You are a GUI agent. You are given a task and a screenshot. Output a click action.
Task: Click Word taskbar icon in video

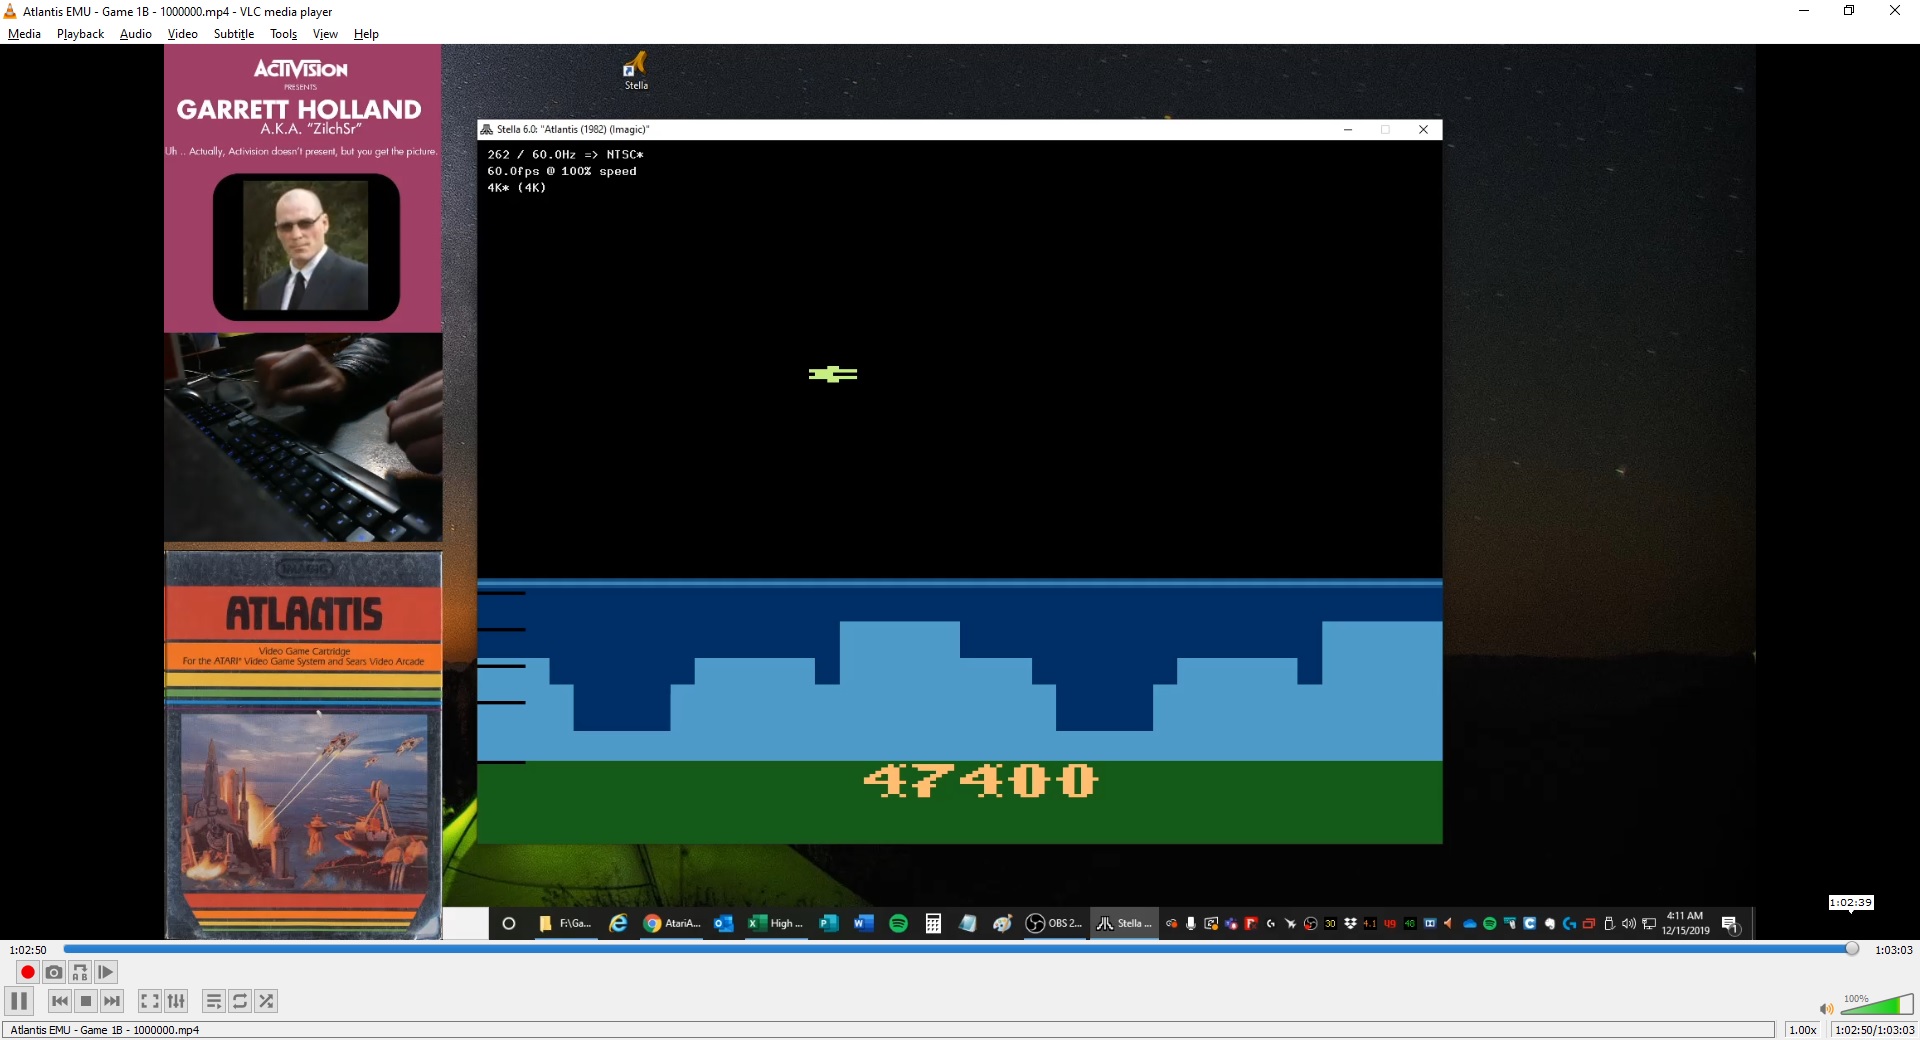[863, 923]
